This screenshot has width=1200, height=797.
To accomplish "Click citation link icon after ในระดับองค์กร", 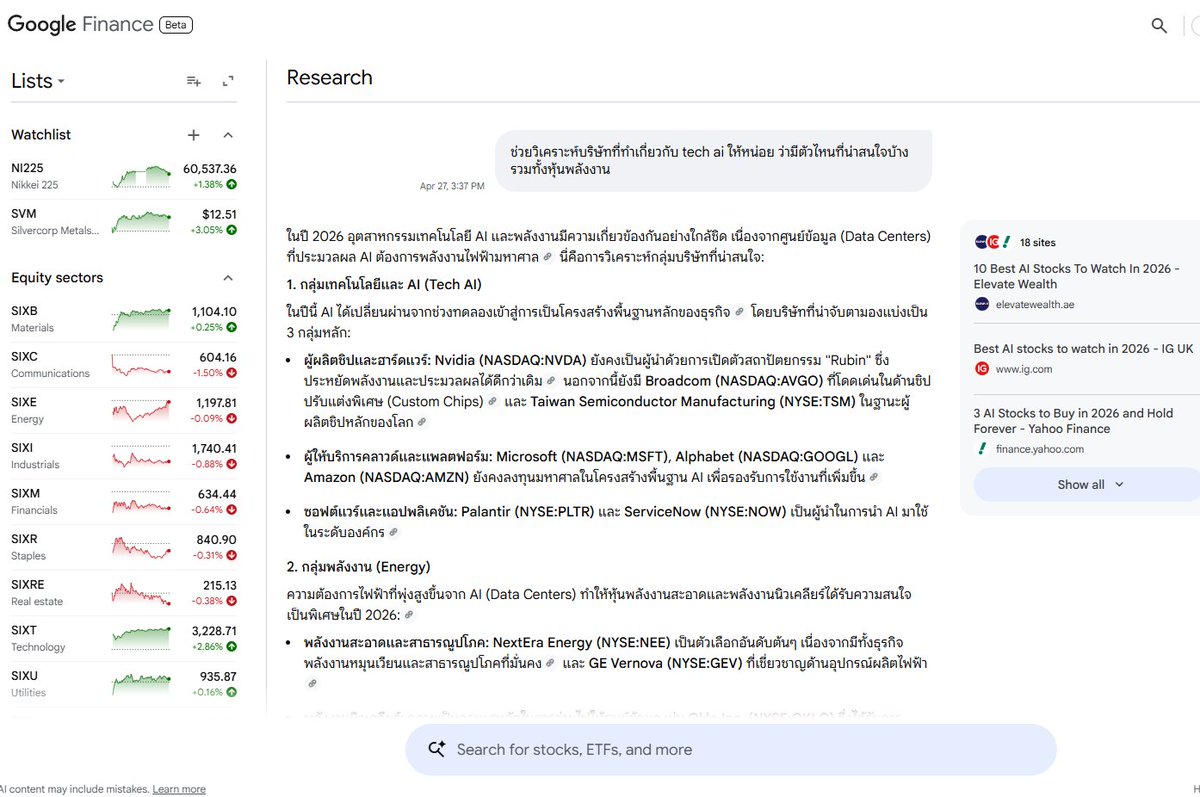I will pos(393,533).
